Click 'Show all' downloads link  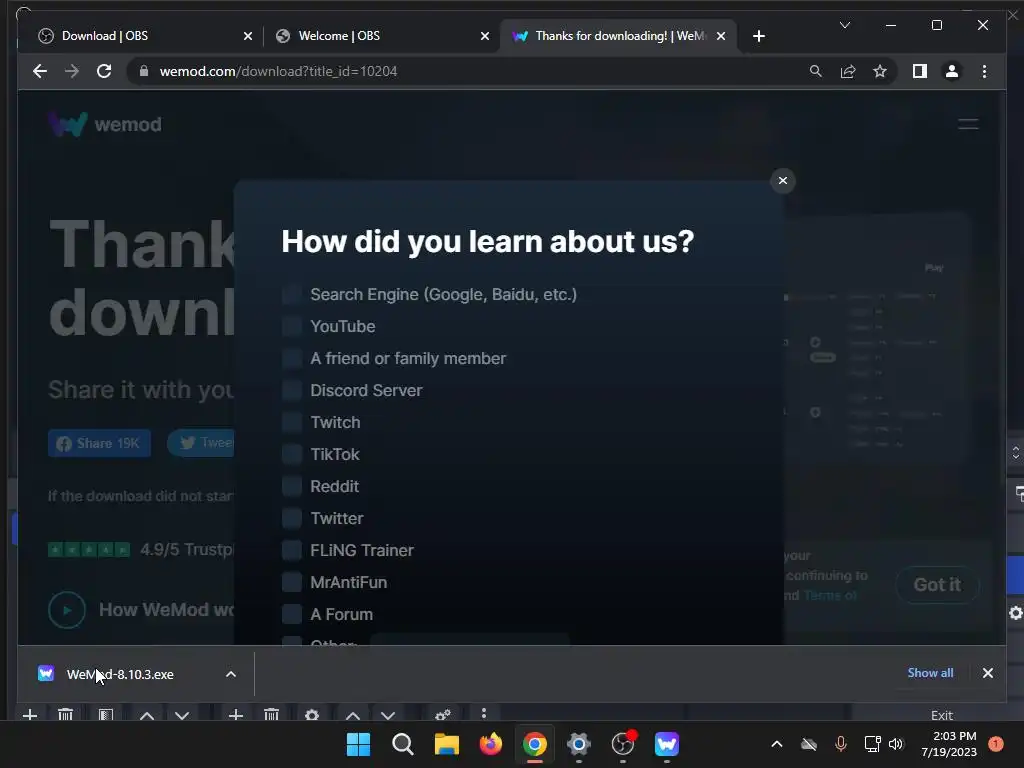point(930,673)
